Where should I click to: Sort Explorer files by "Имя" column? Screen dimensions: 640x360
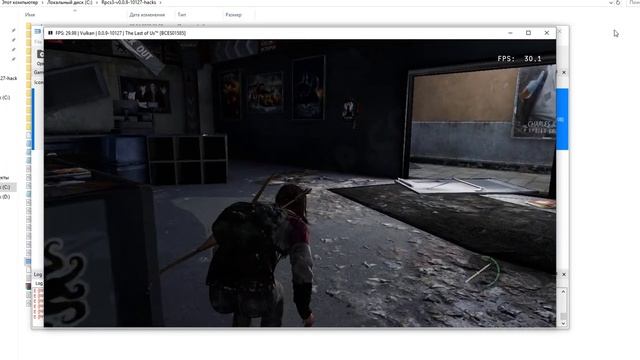pyautogui.click(x=30, y=15)
